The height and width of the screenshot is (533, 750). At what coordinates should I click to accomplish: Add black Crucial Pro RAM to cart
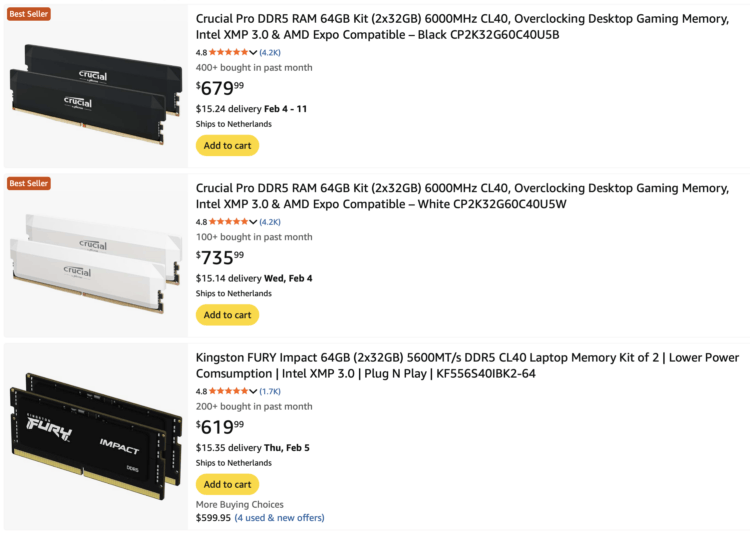227,145
